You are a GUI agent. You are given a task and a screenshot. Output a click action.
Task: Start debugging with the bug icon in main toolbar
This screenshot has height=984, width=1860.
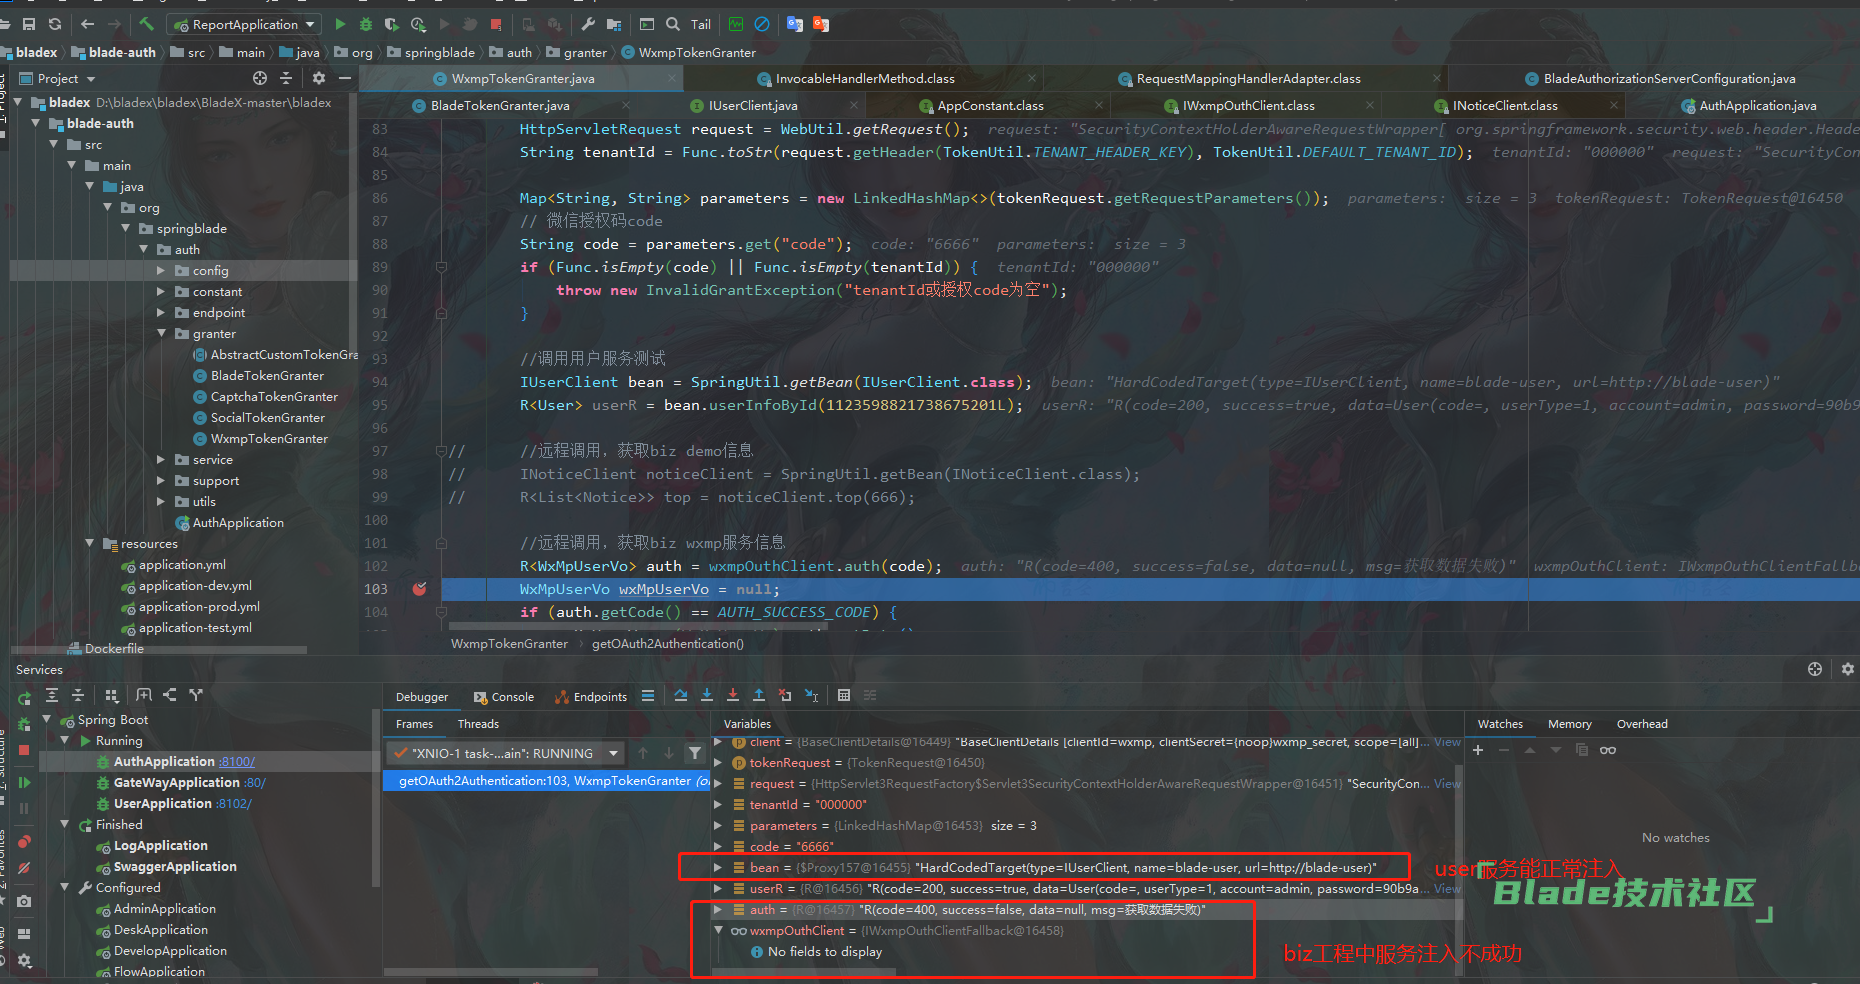(x=366, y=24)
